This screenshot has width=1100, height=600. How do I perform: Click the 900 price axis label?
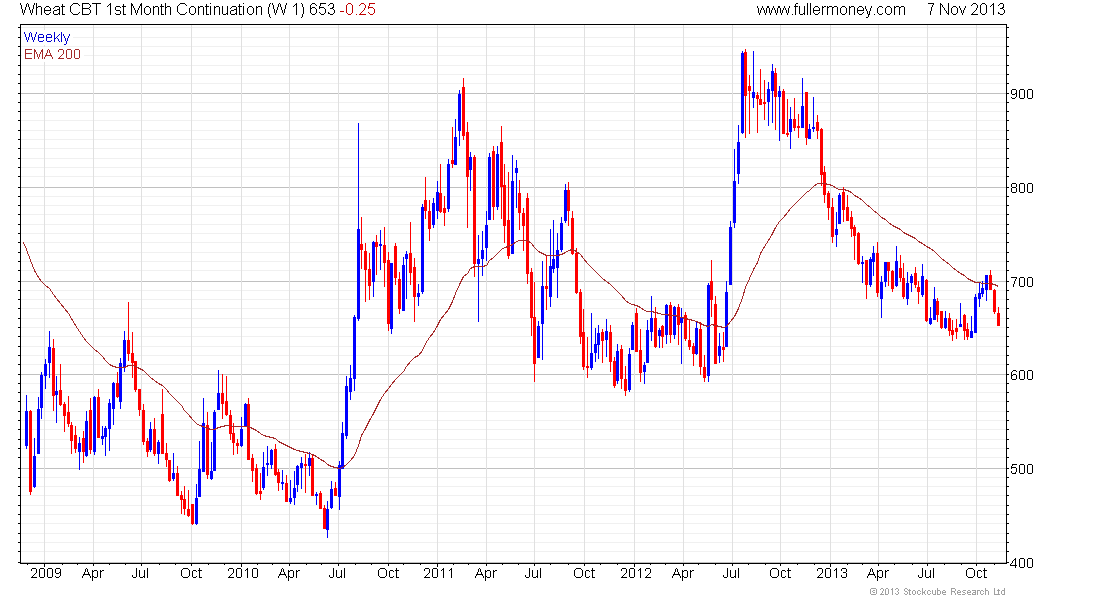[x=1021, y=94]
